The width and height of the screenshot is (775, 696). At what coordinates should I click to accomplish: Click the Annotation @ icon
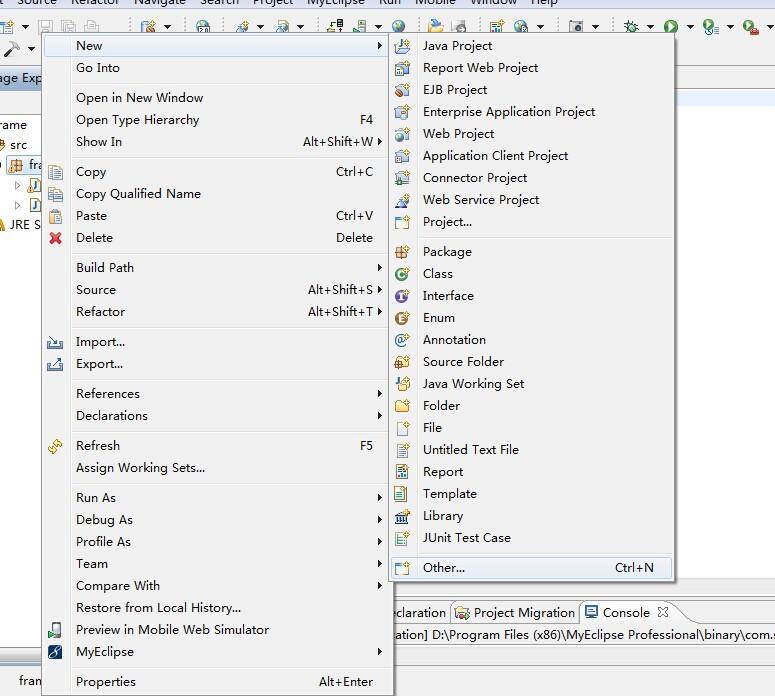click(402, 340)
